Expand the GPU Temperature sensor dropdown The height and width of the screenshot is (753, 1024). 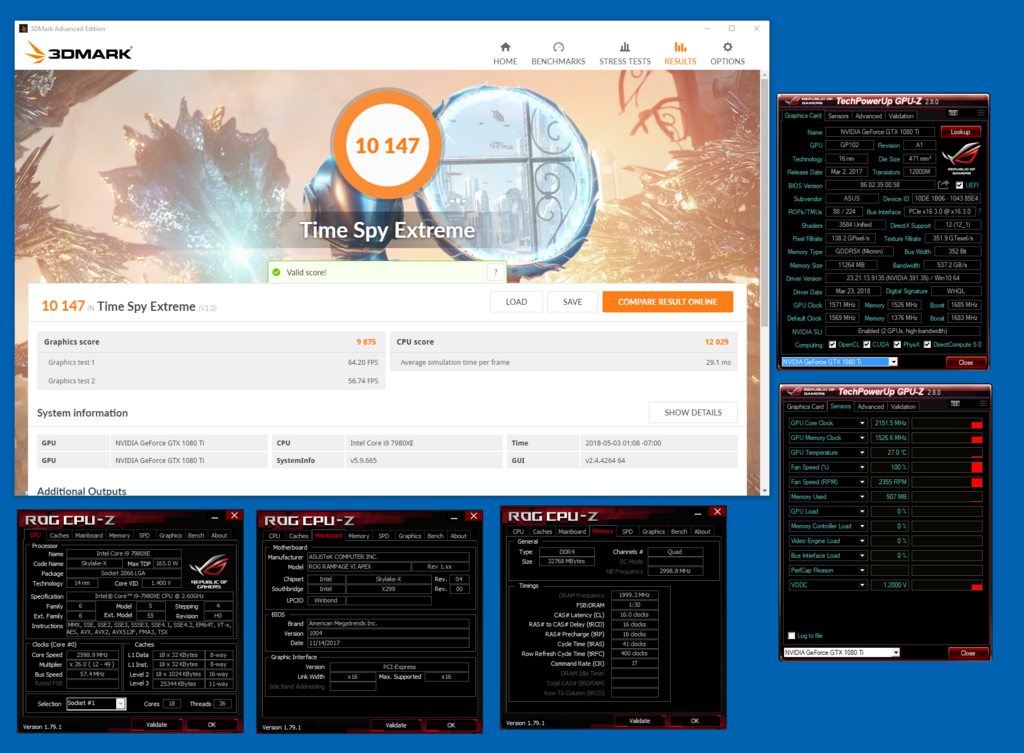tap(862, 453)
